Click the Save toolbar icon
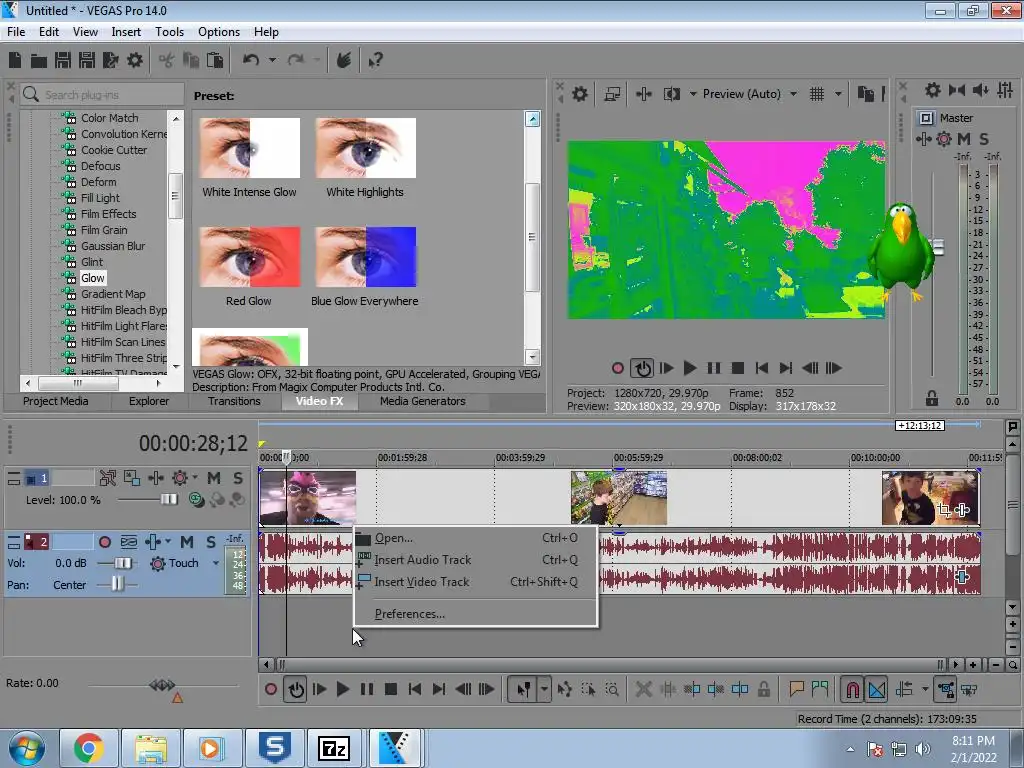The height and width of the screenshot is (768, 1024). 63,61
